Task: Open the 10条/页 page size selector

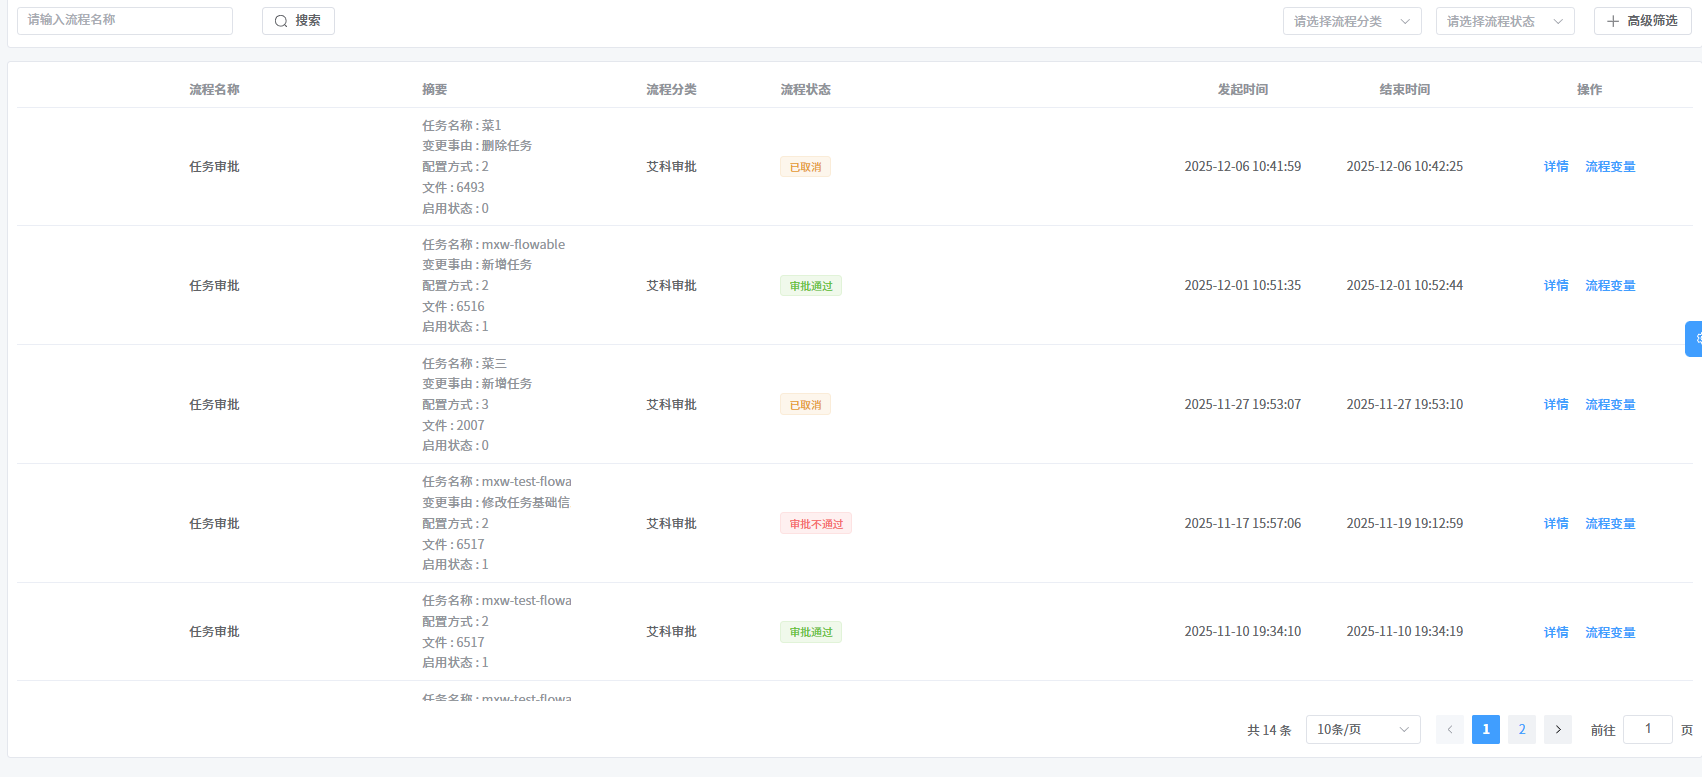Action: coord(1362,730)
